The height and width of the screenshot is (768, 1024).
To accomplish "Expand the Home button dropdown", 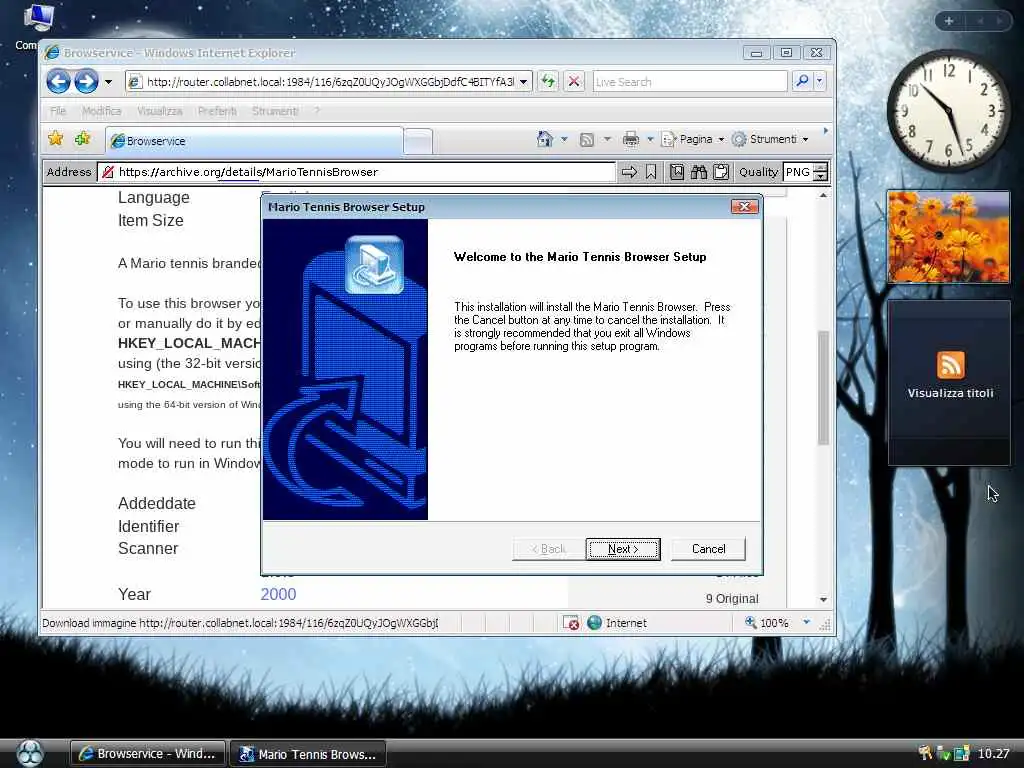I will [564, 139].
